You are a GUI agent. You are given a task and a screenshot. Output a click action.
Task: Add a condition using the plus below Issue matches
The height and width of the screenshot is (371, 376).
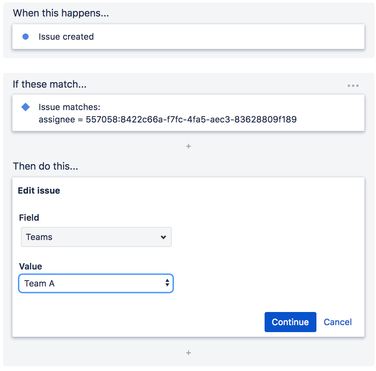point(188,146)
